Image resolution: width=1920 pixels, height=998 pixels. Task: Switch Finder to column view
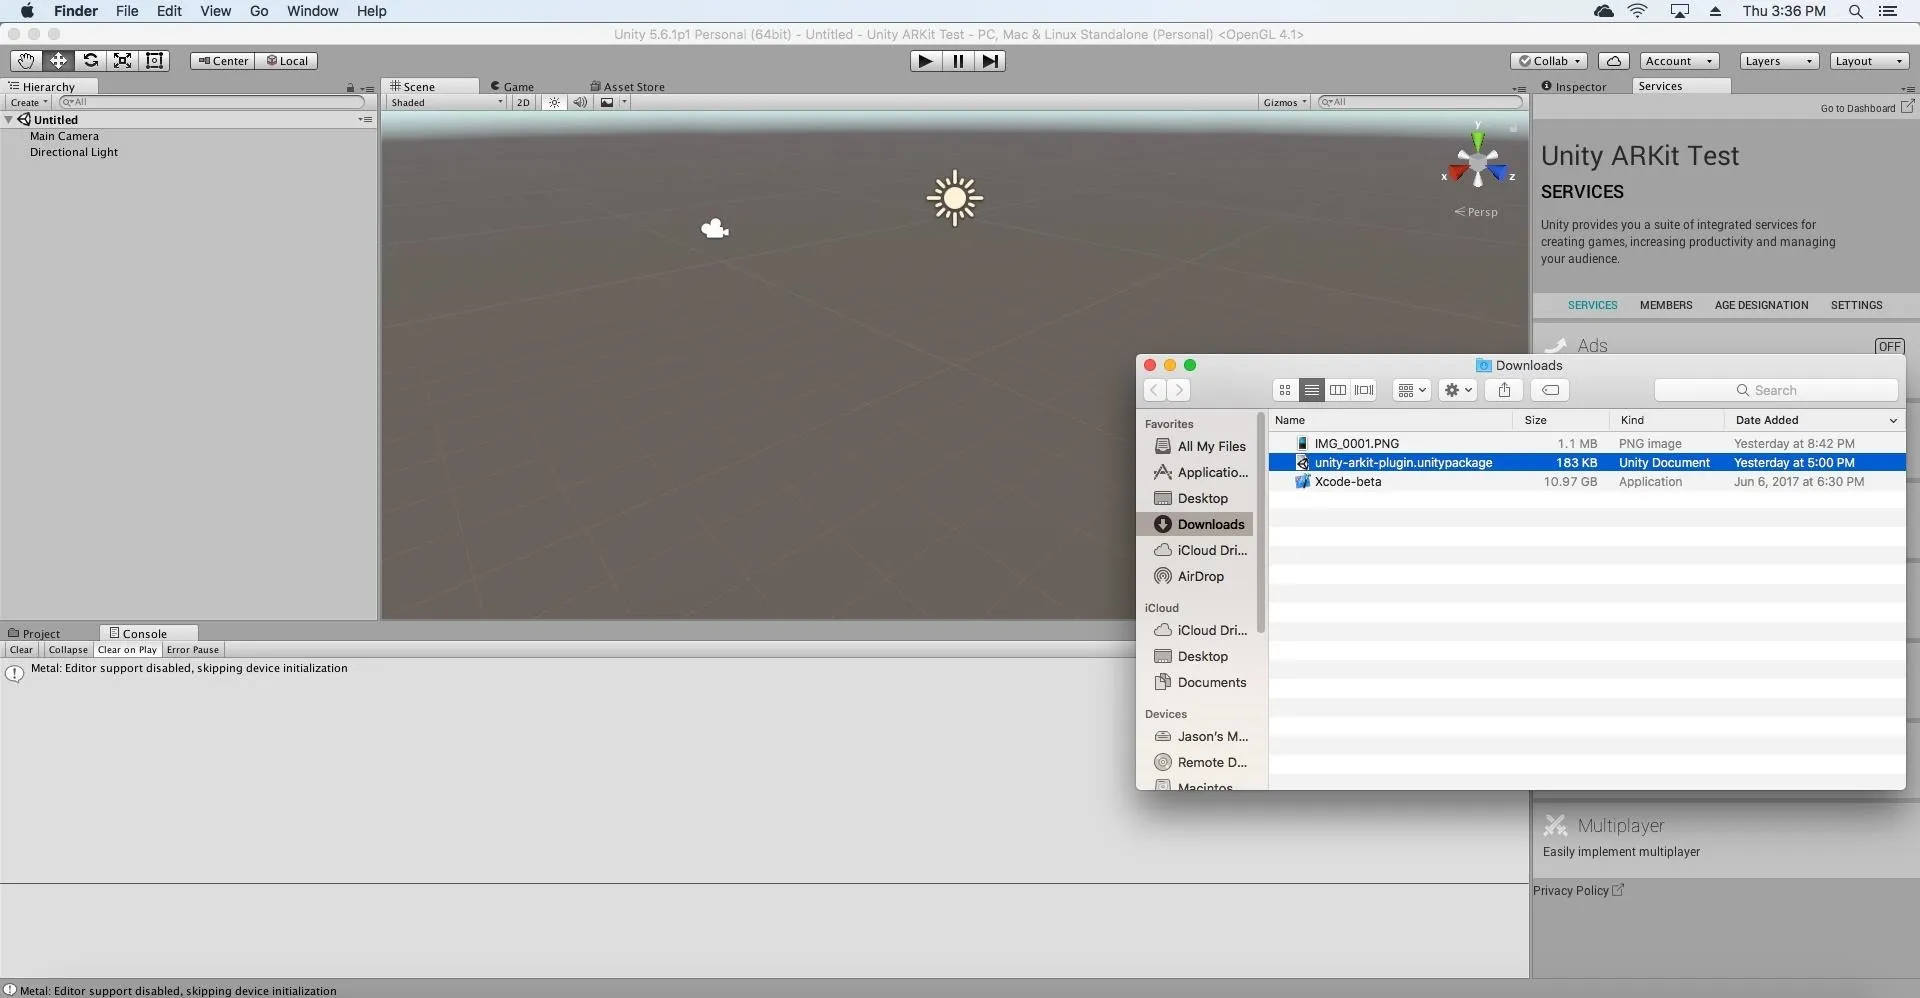[x=1338, y=390]
